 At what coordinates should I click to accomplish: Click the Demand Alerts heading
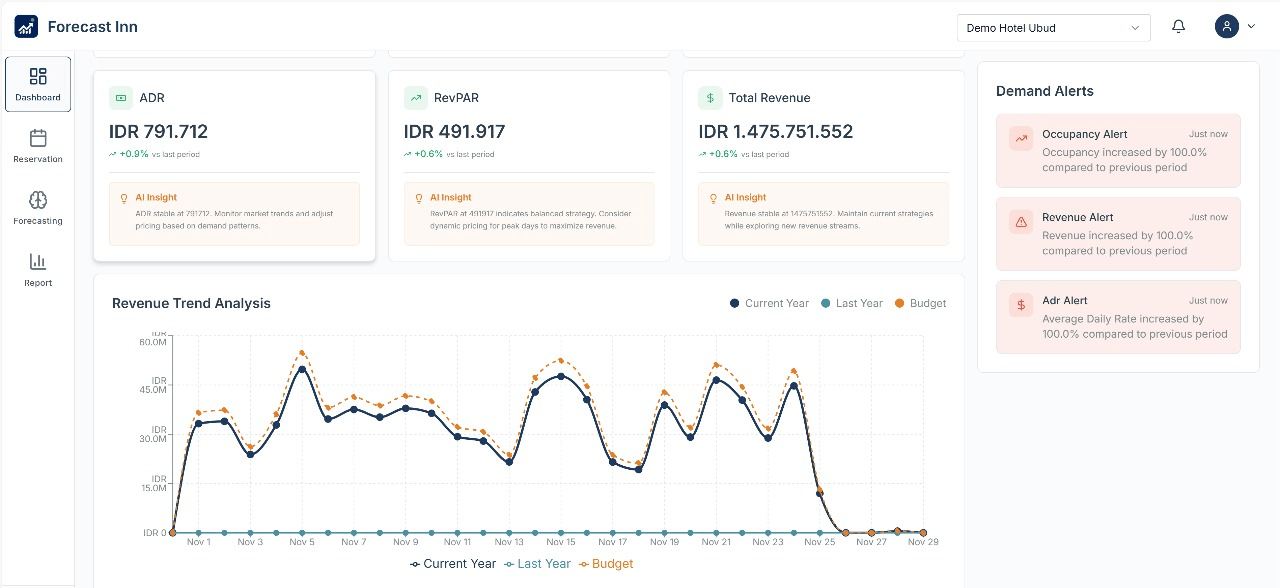click(x=1045, y=91)
